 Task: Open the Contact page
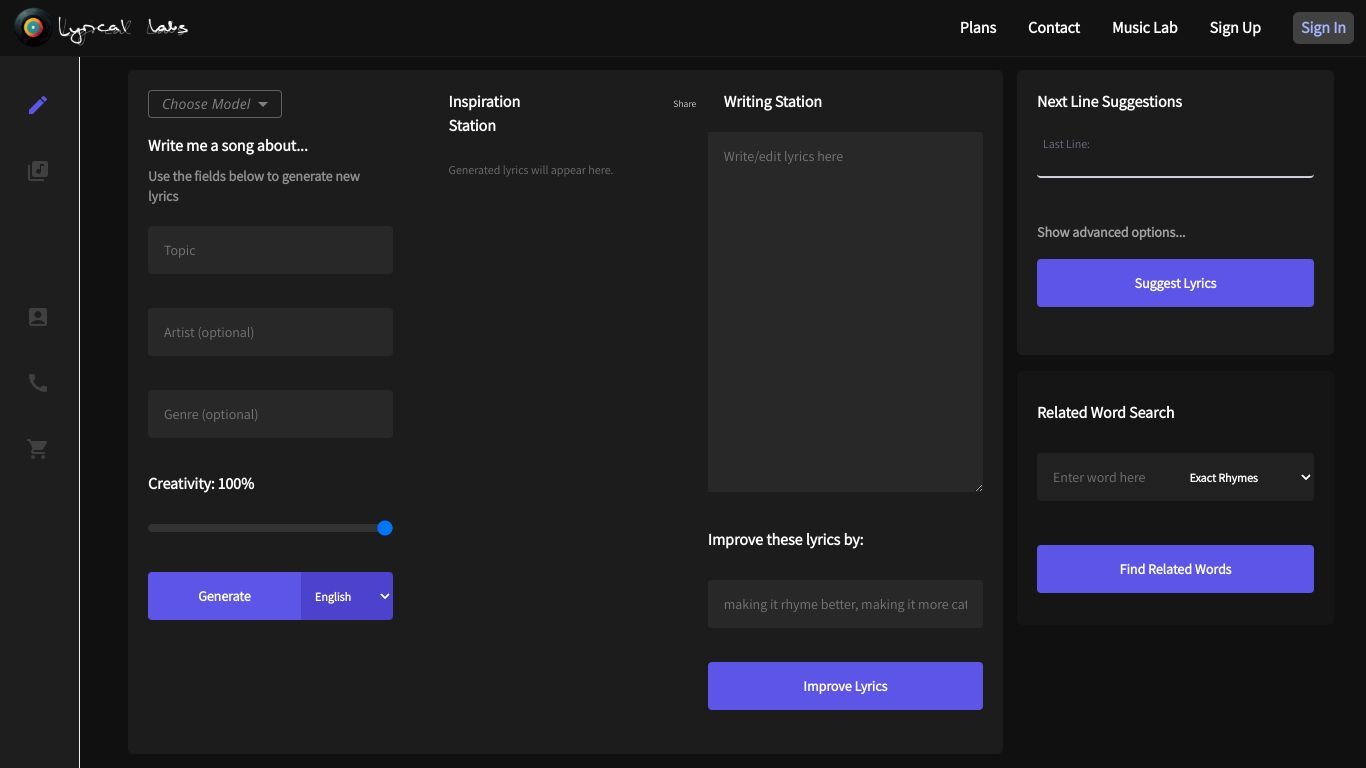click(1054, 27)
